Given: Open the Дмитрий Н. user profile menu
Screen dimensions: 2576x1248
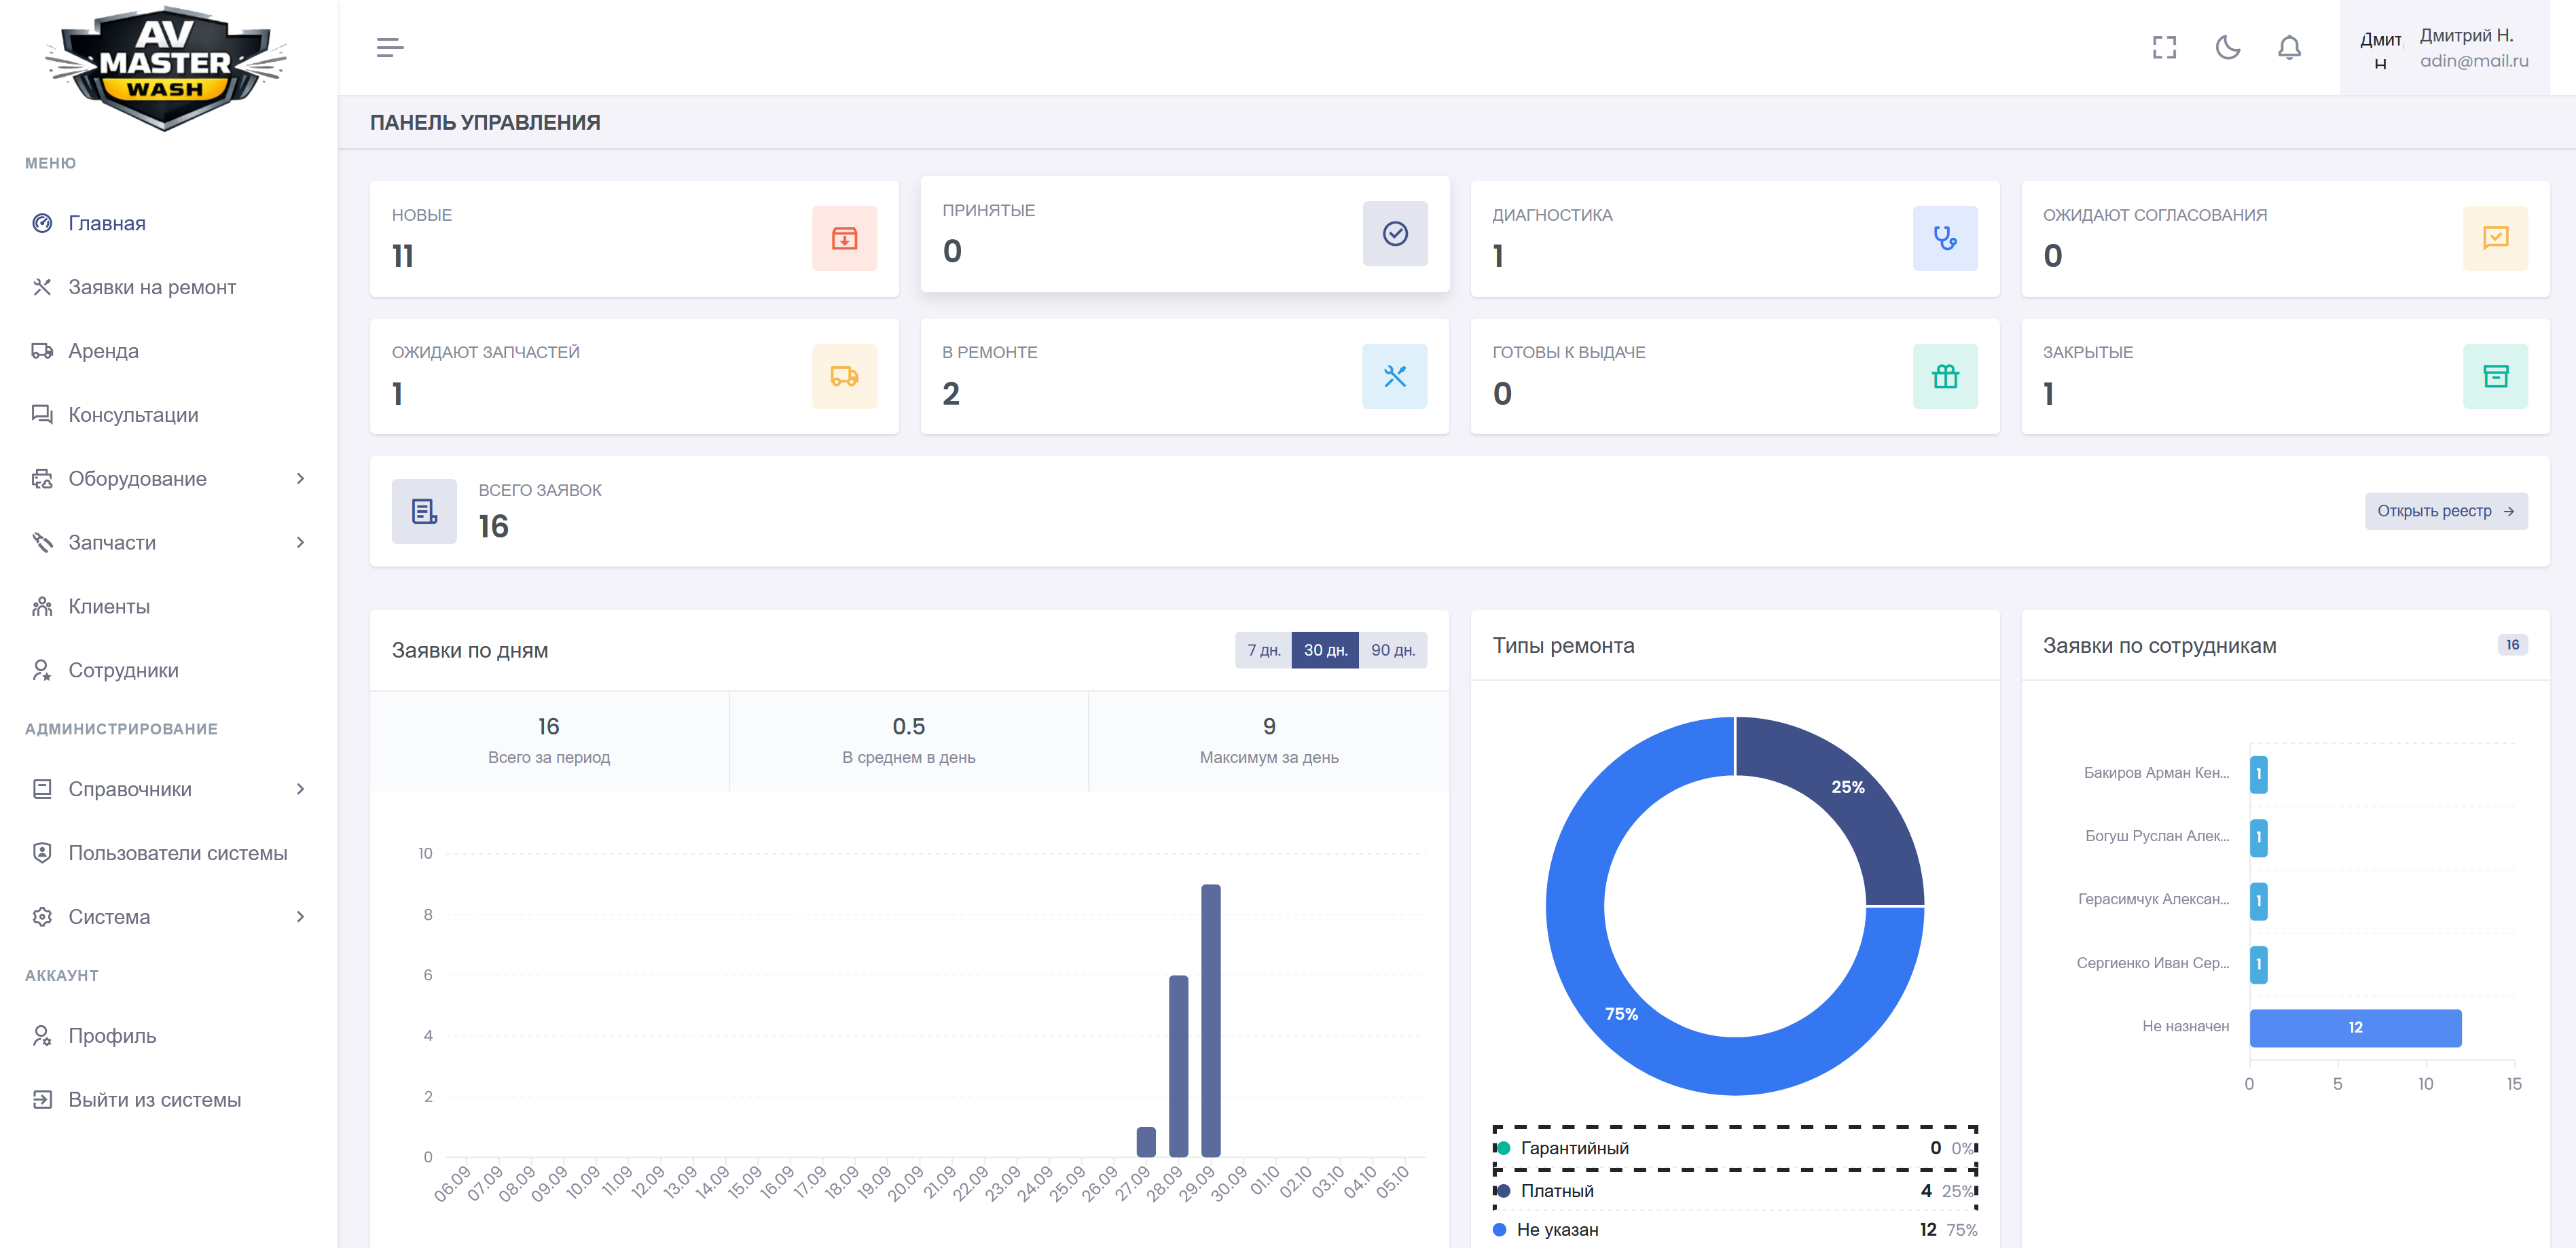Looking at the screenshot, I should [2444, 48].
